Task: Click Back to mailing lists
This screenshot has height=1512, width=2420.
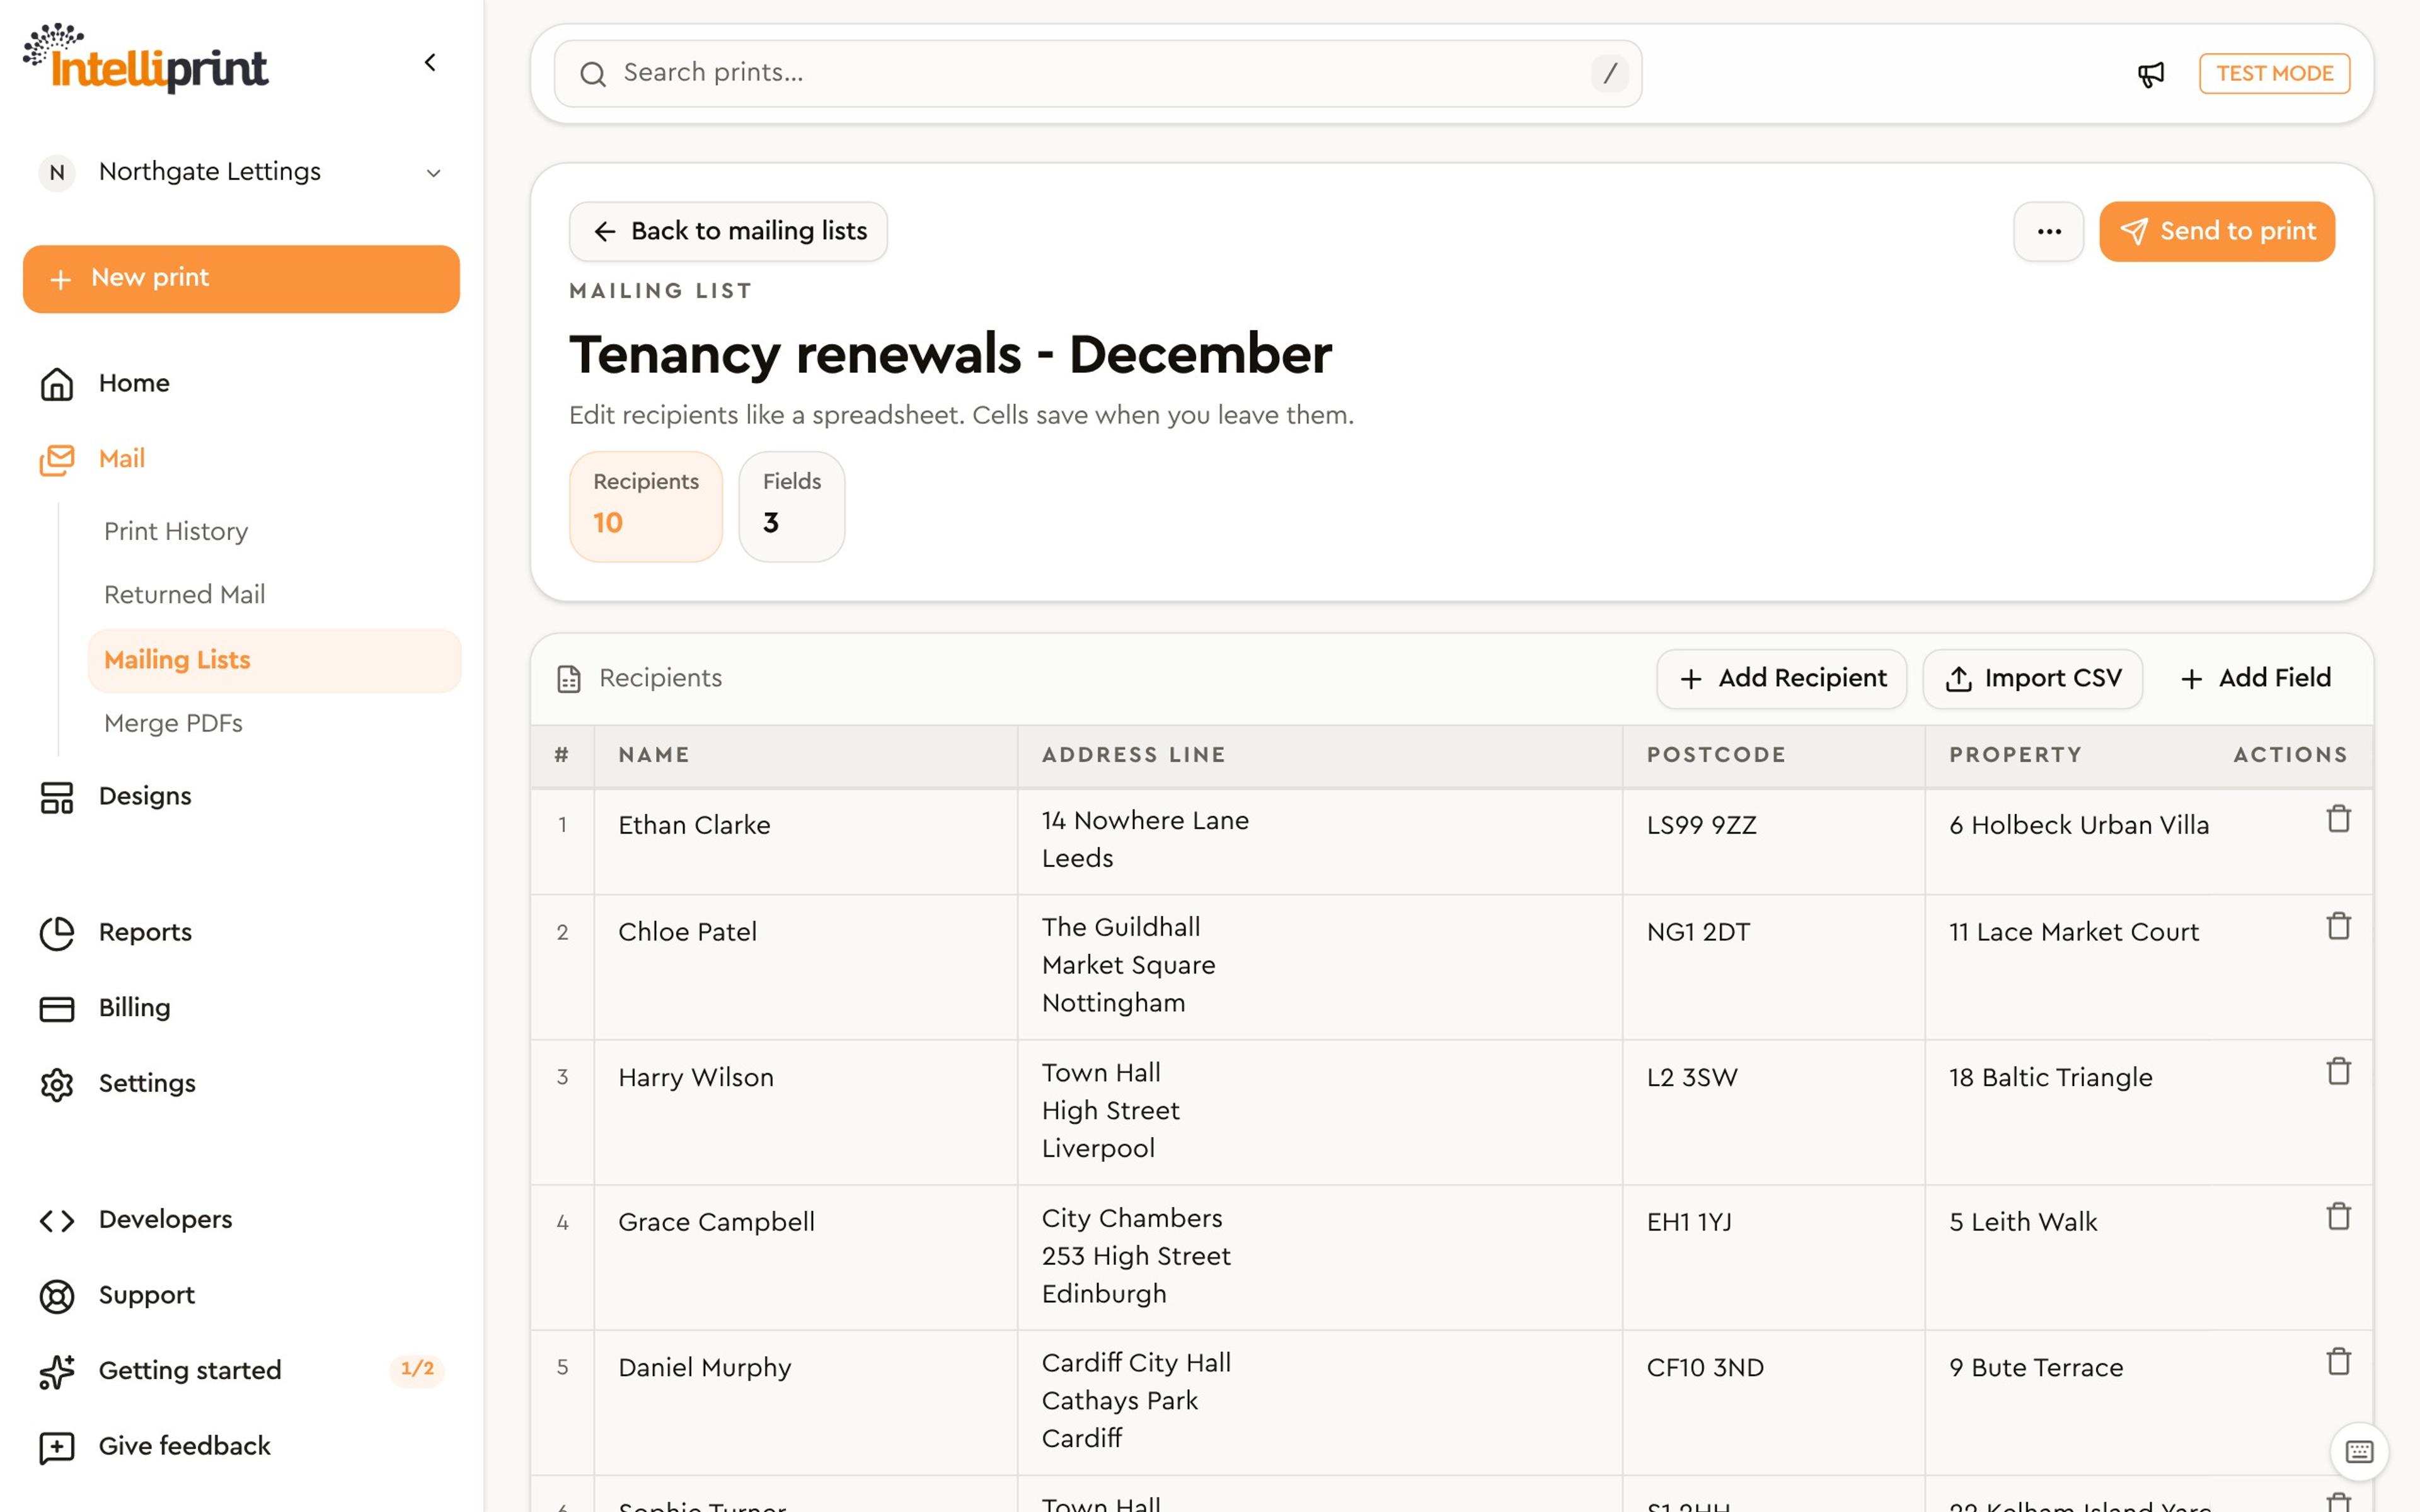Action: pyautogui.click(x=728, y=231)
